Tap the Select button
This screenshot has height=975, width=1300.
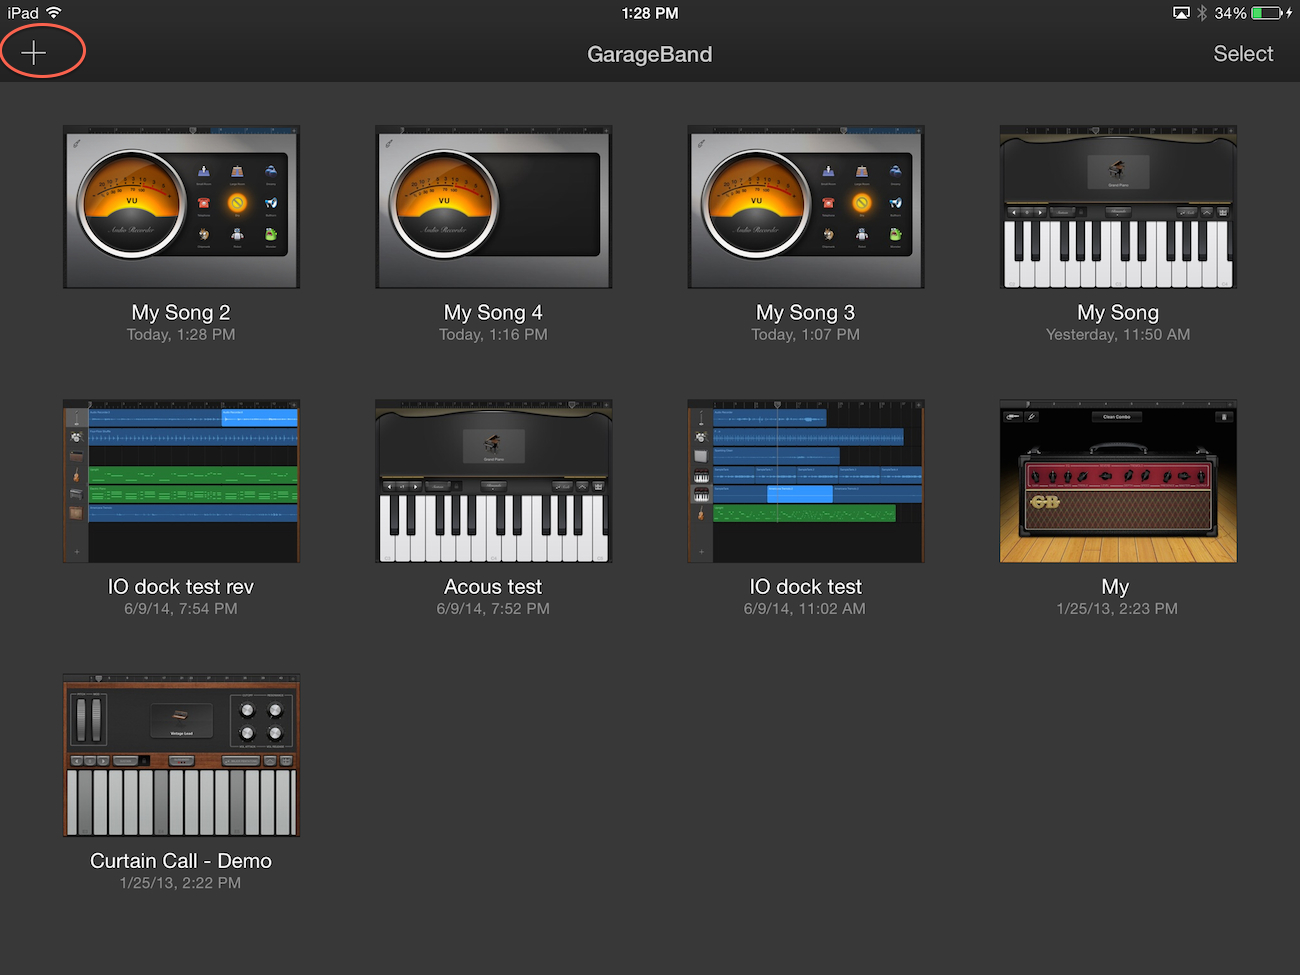tap(1243, 54)
